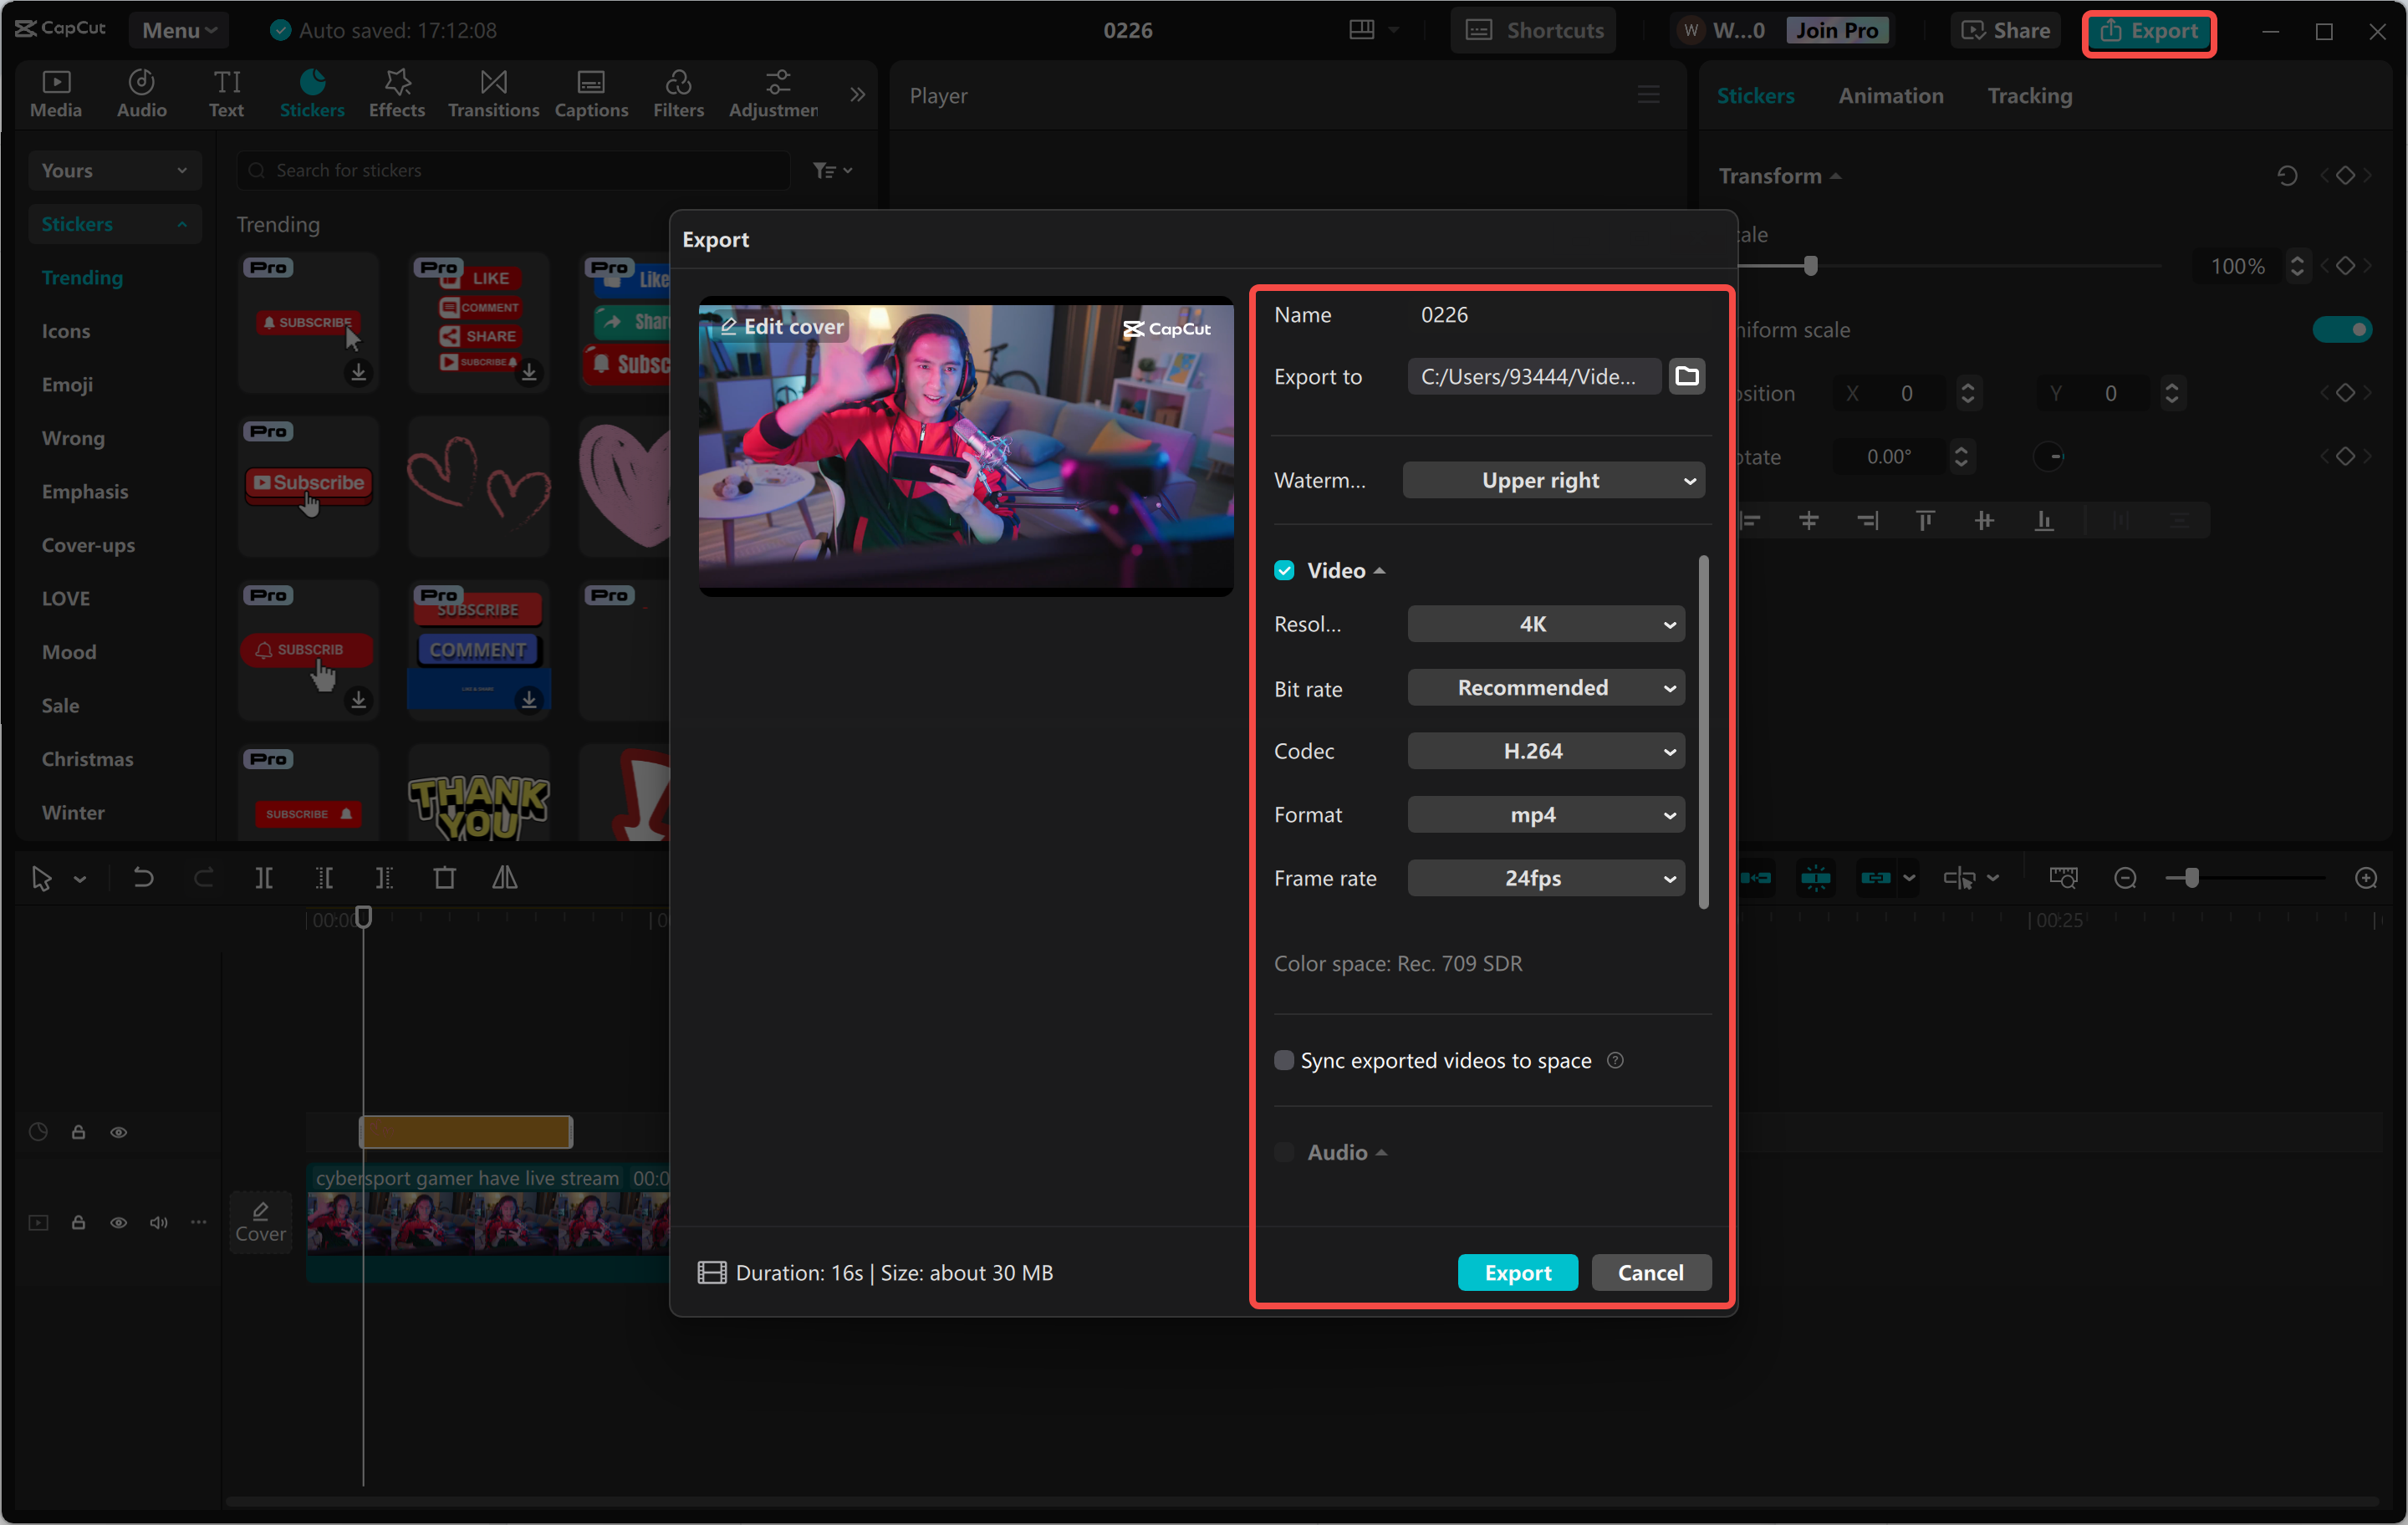Enable Sync exported videos to space

click(x=1284, y=1060)
